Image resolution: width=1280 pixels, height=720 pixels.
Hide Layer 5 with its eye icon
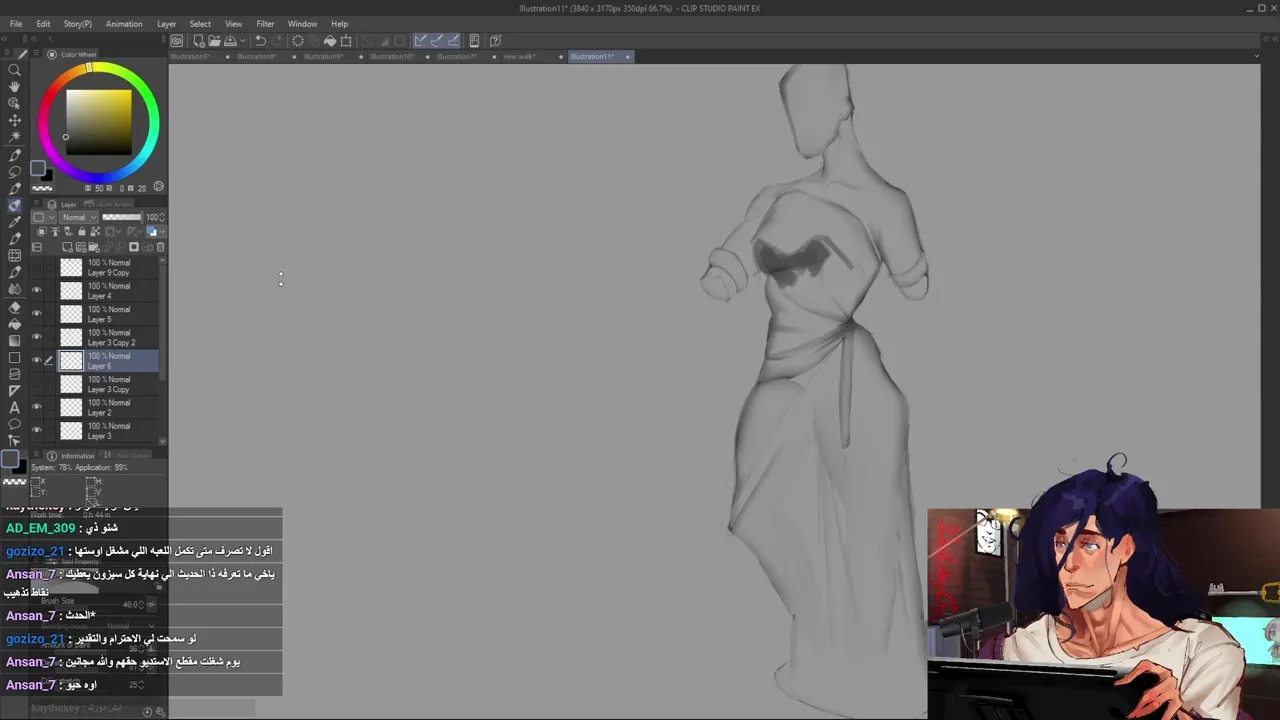pos(37,314)
